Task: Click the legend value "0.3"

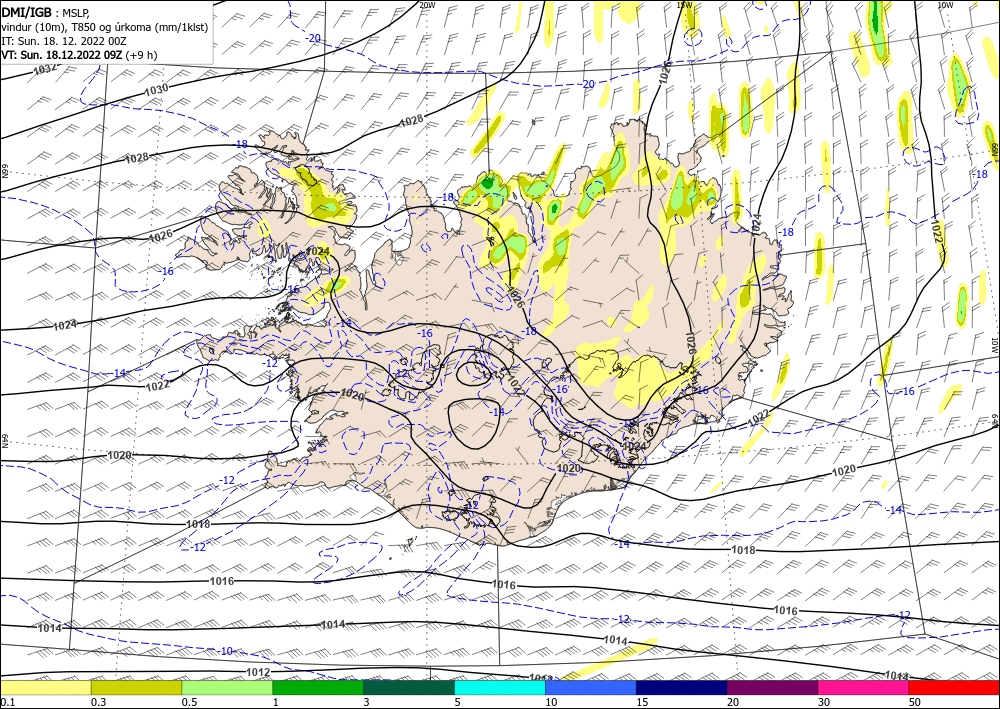Action: point(98,702)
